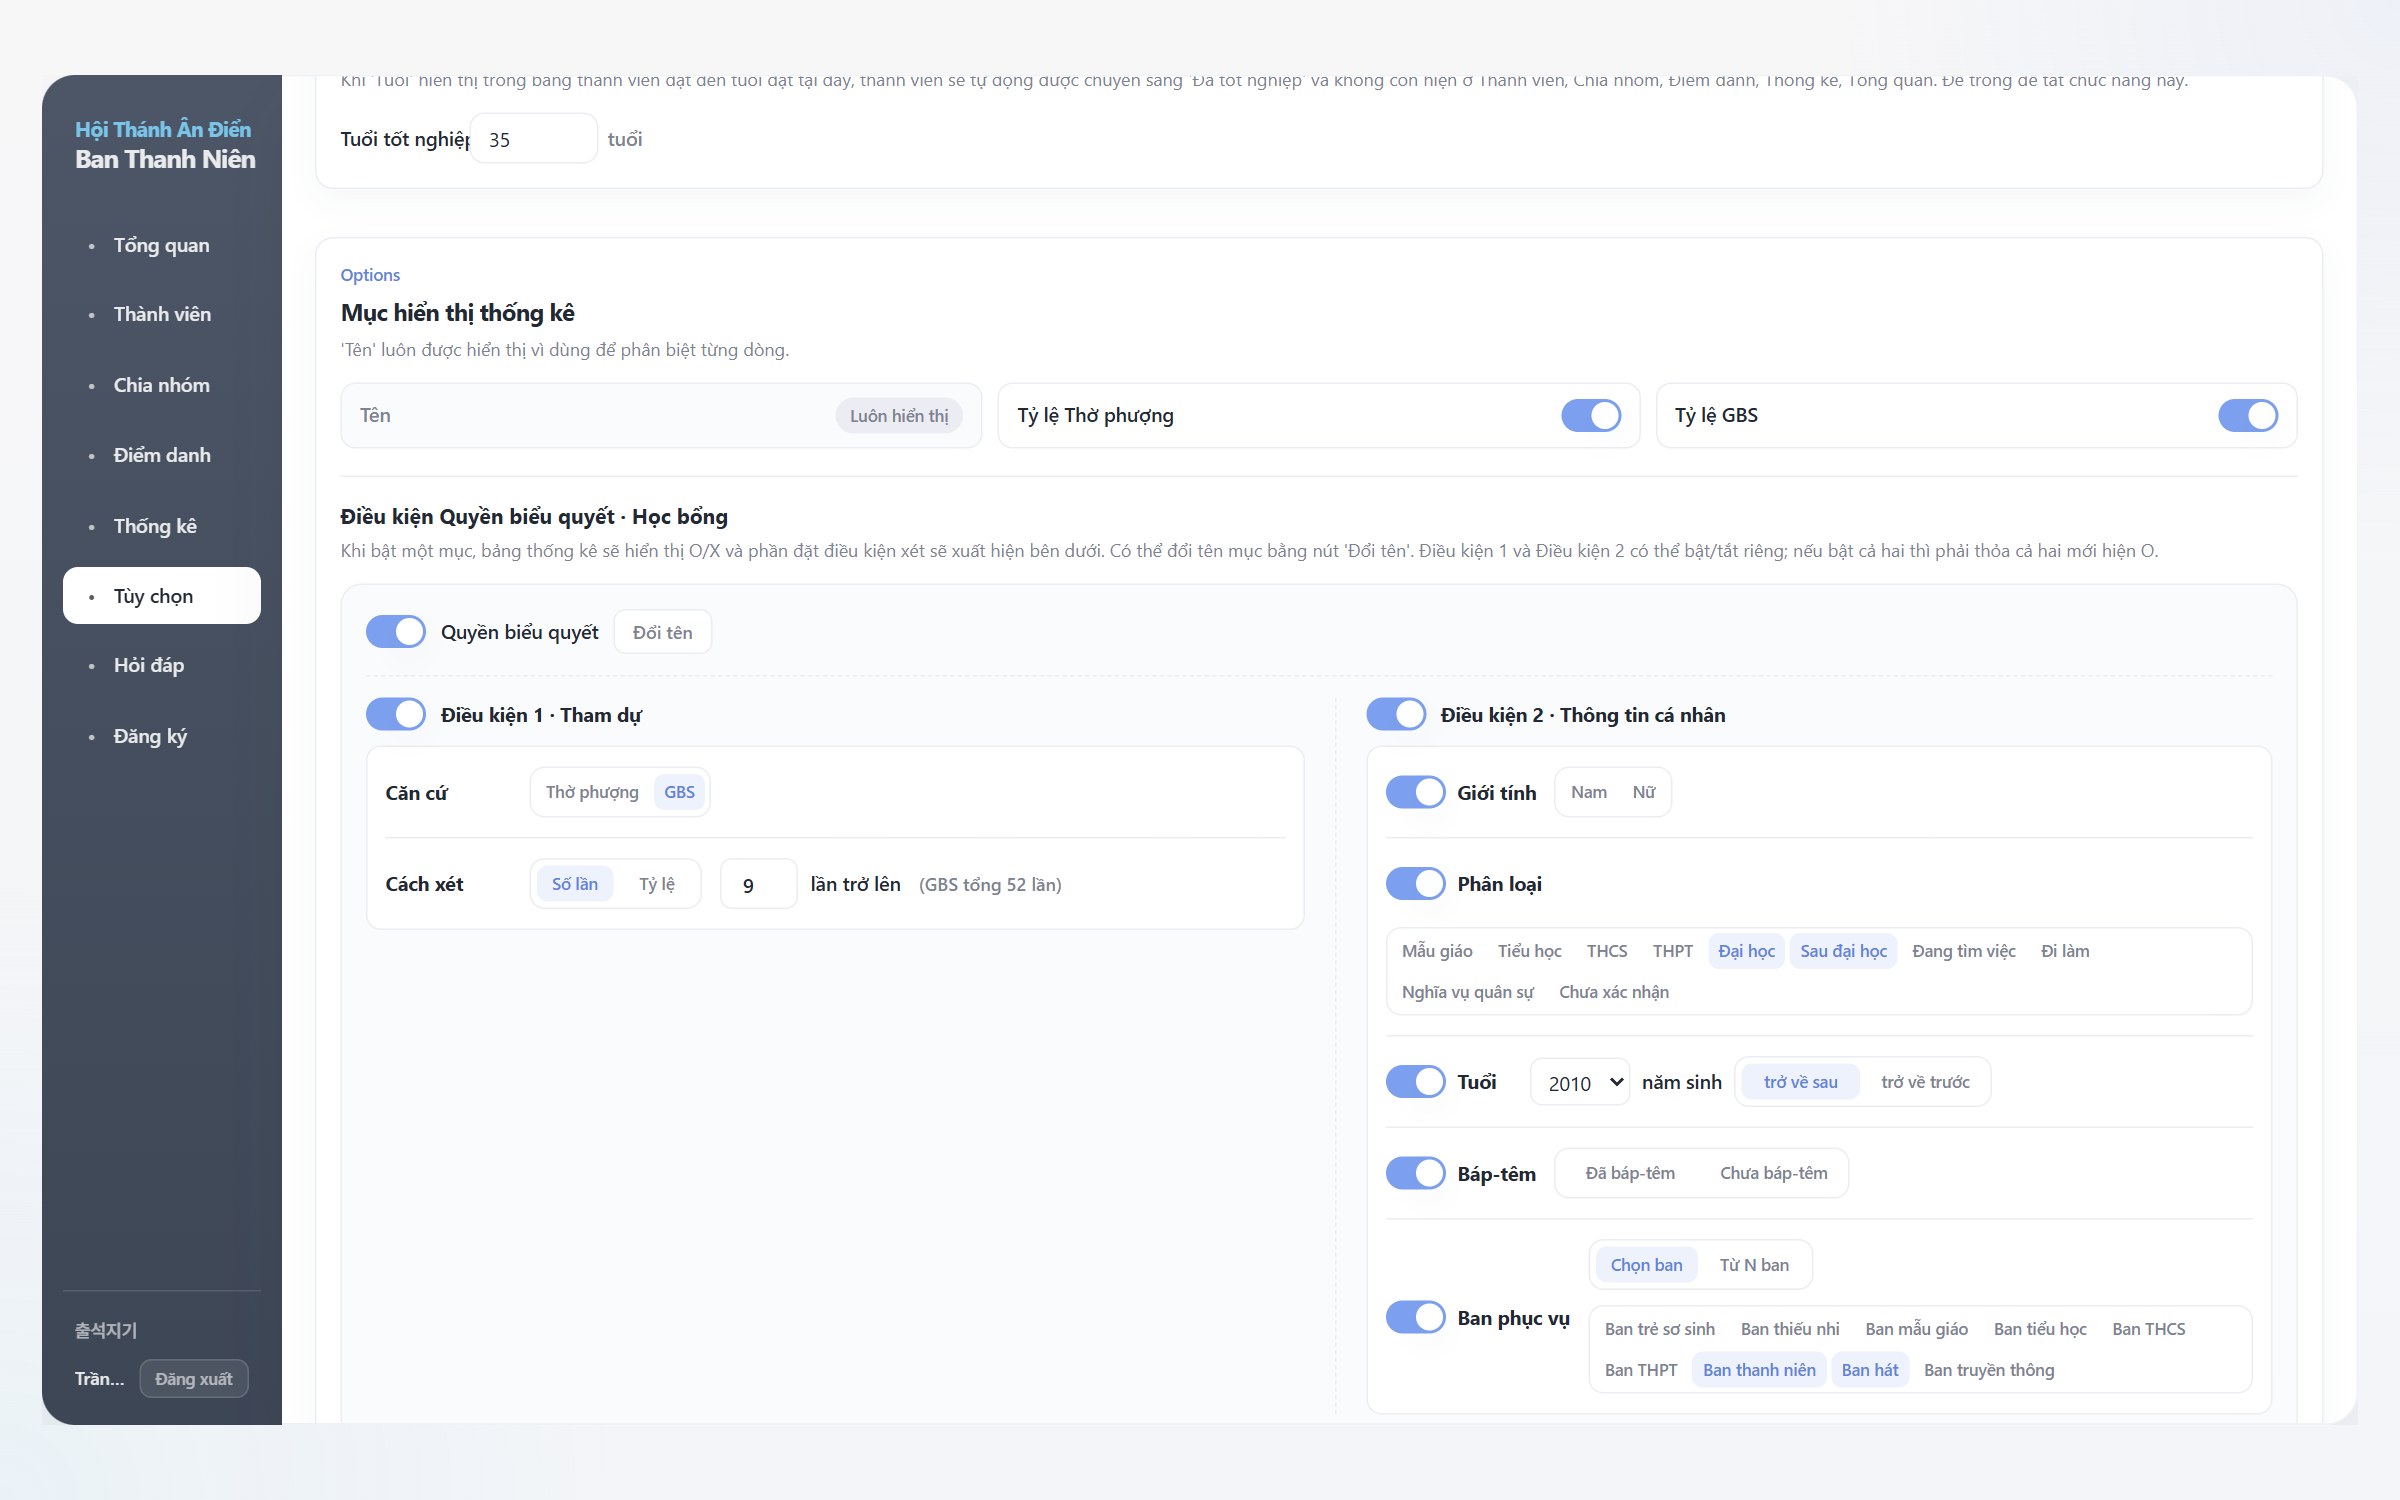Select Thờ phượng as Căn cứ
The height and width of the screenshot is (1500, 2400).
coord(592,792)
